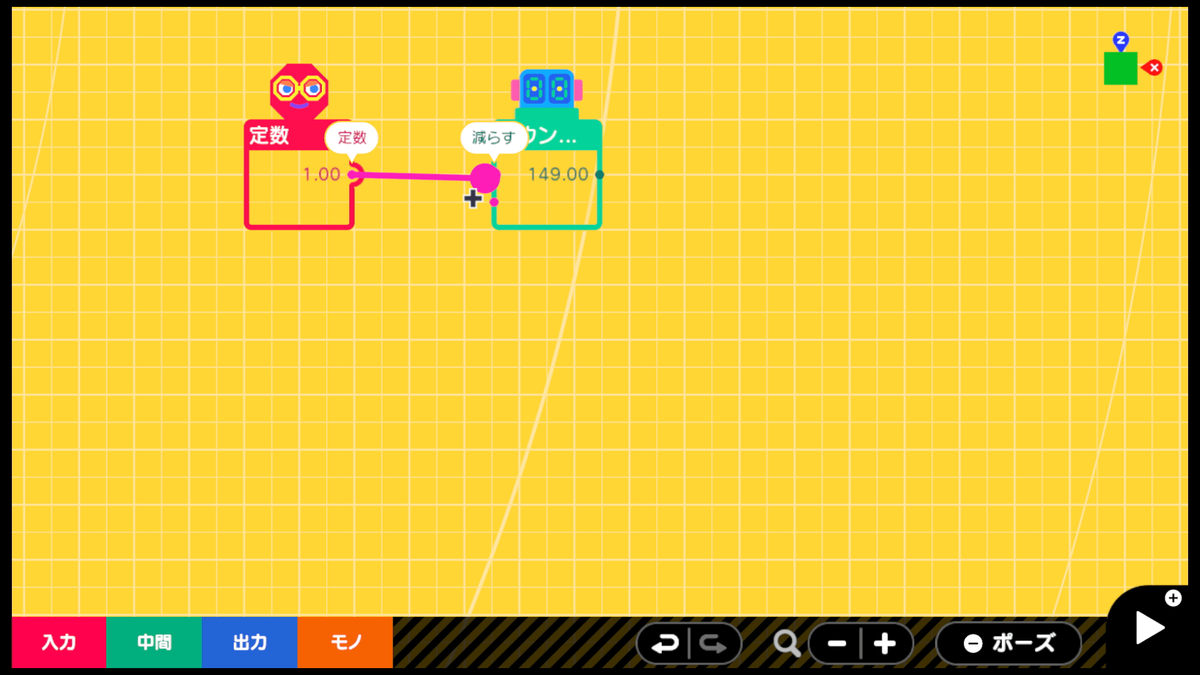Select the green square in the minimap
This screenshot has width=1200, height=675.
click(x=1120, y=68)
